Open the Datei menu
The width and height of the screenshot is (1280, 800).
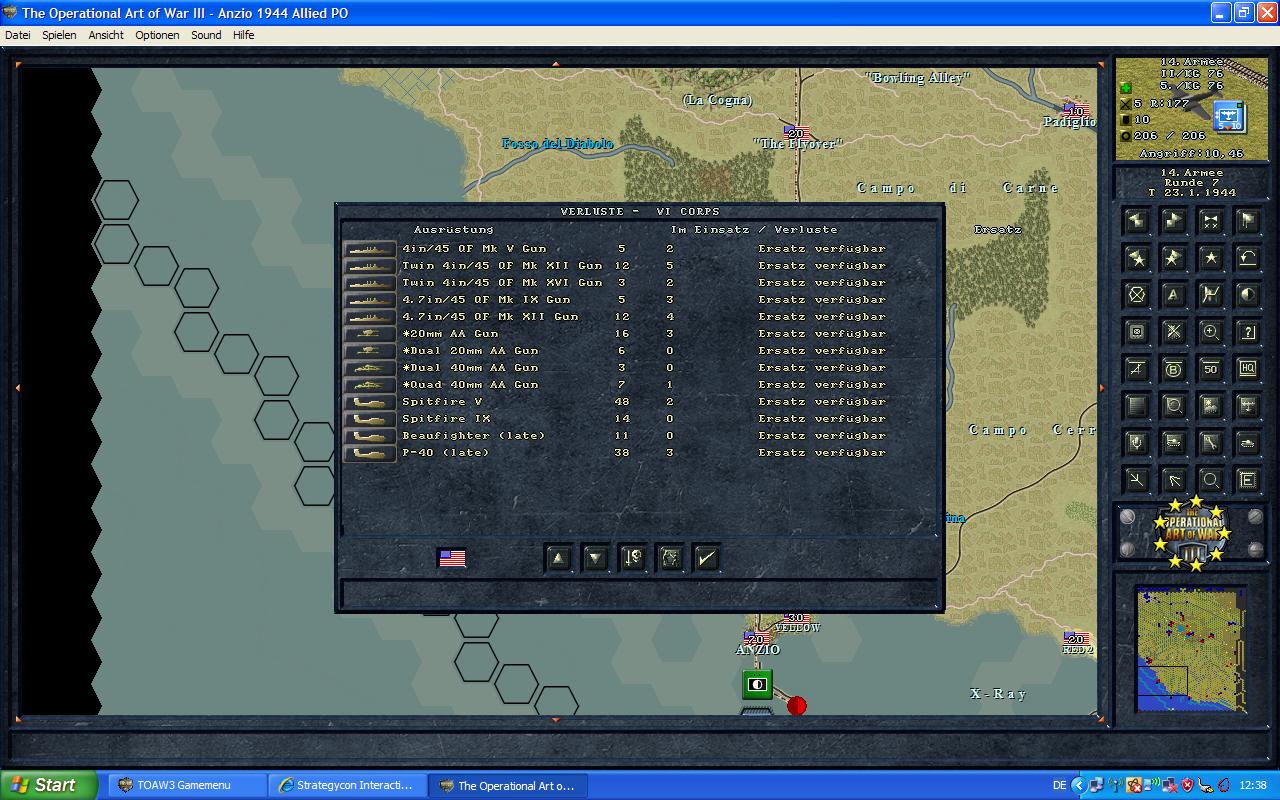point(18,35)
